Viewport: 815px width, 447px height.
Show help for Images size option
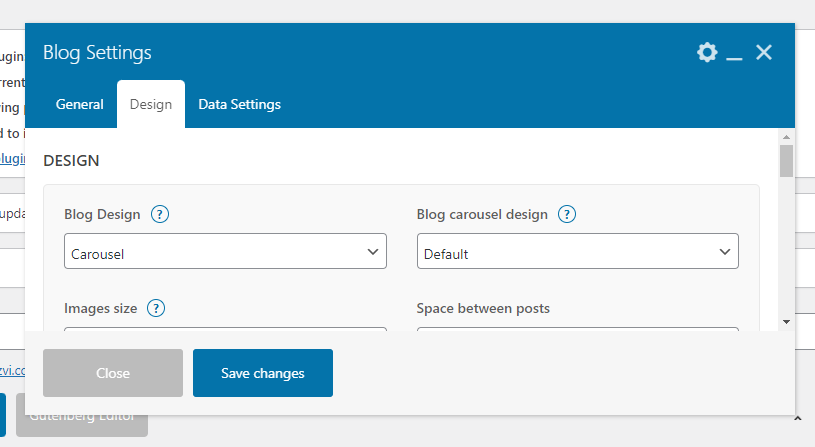tap(155, 308)
